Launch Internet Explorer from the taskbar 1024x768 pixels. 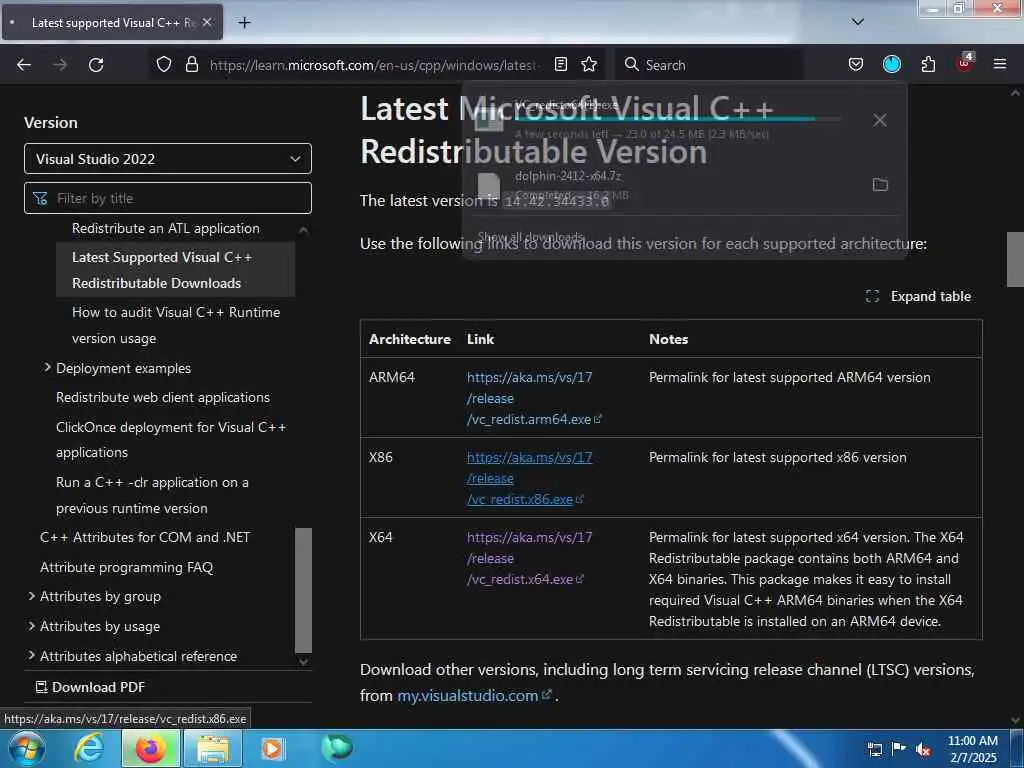point(88,748)
